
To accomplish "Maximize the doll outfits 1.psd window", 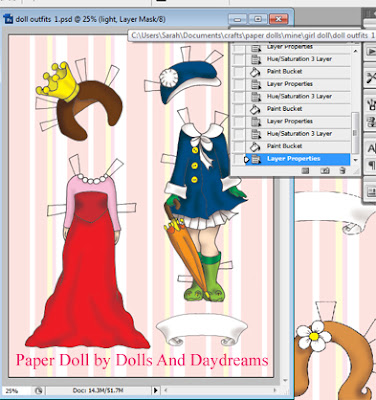I will pos(258,19).
